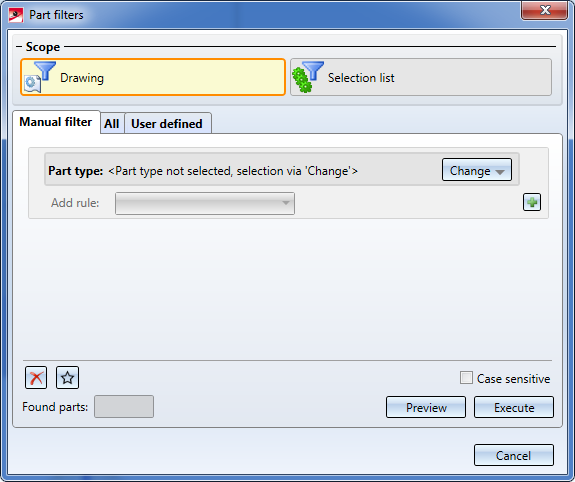Close the Part filters dialog
575x482 pixels.
(x=545, y=10)
